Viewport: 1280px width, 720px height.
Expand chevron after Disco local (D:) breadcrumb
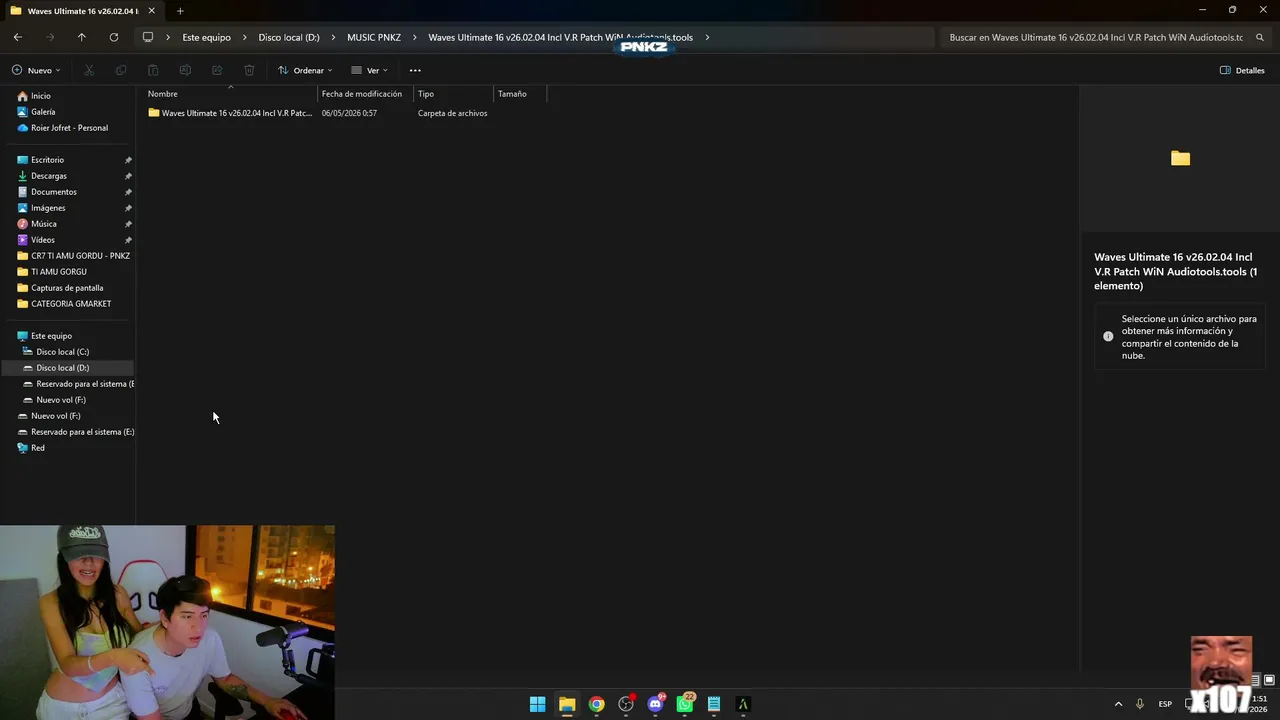[x=333, y=37]
